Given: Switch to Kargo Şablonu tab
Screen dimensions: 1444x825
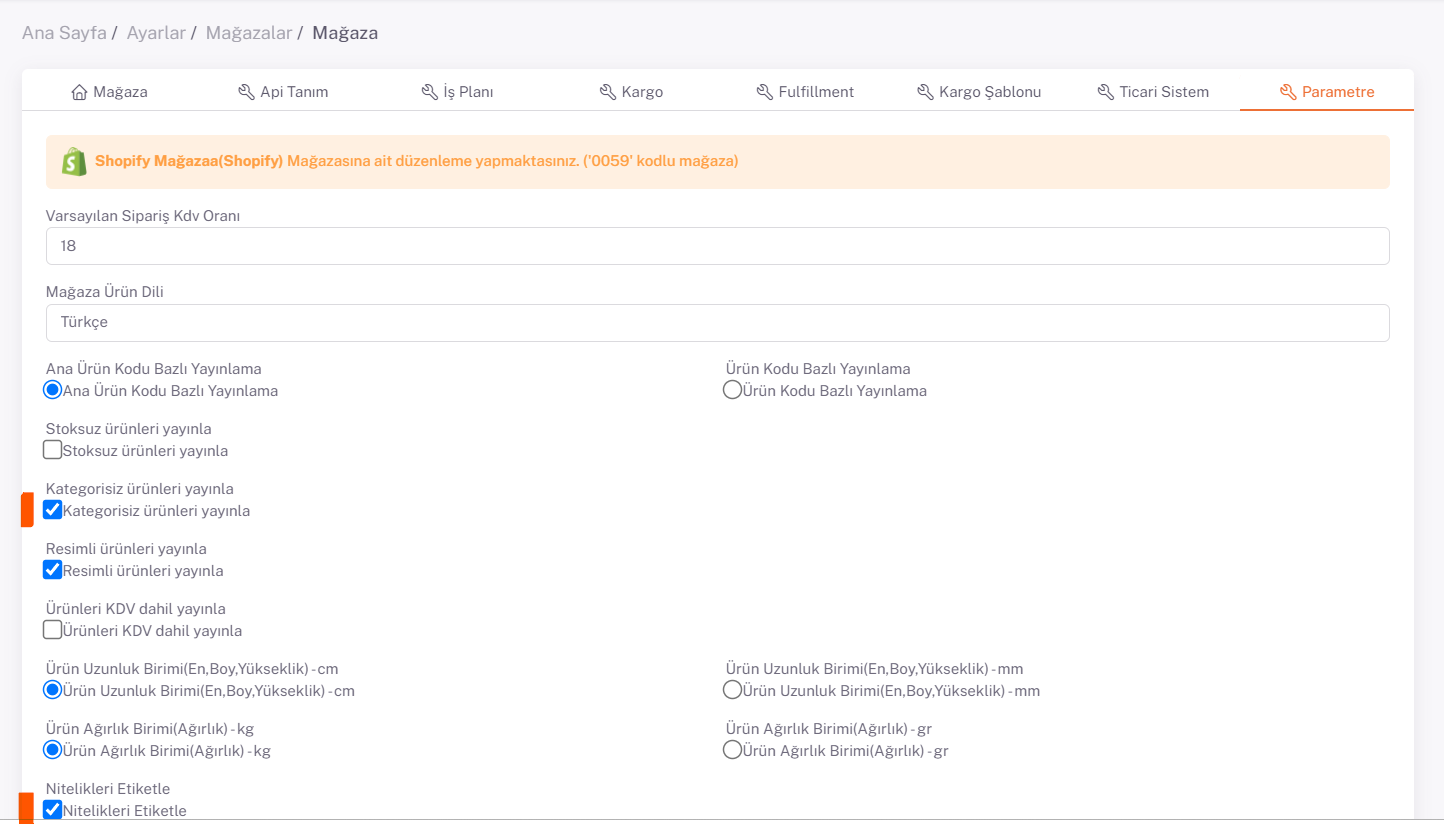Looking at the screenshot, I should 979,92.
